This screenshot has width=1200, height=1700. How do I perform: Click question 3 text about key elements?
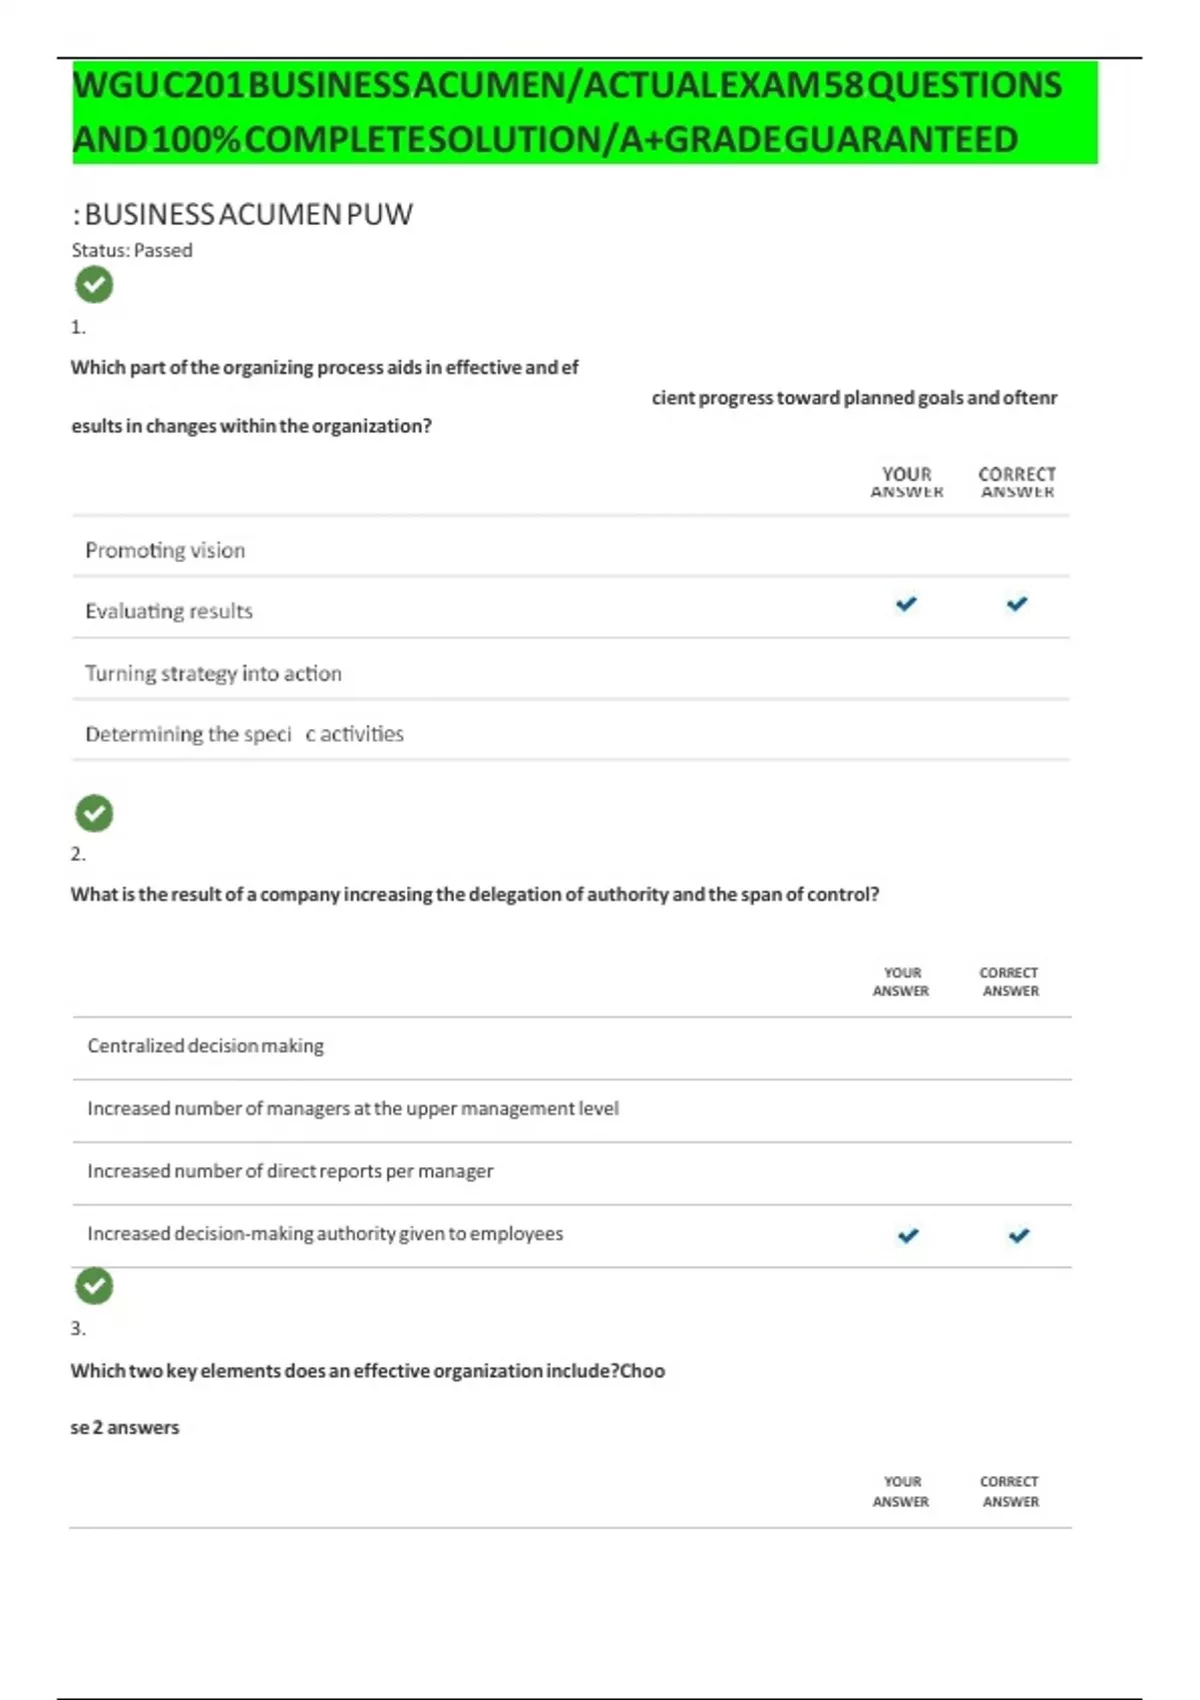pos(367,1371)
